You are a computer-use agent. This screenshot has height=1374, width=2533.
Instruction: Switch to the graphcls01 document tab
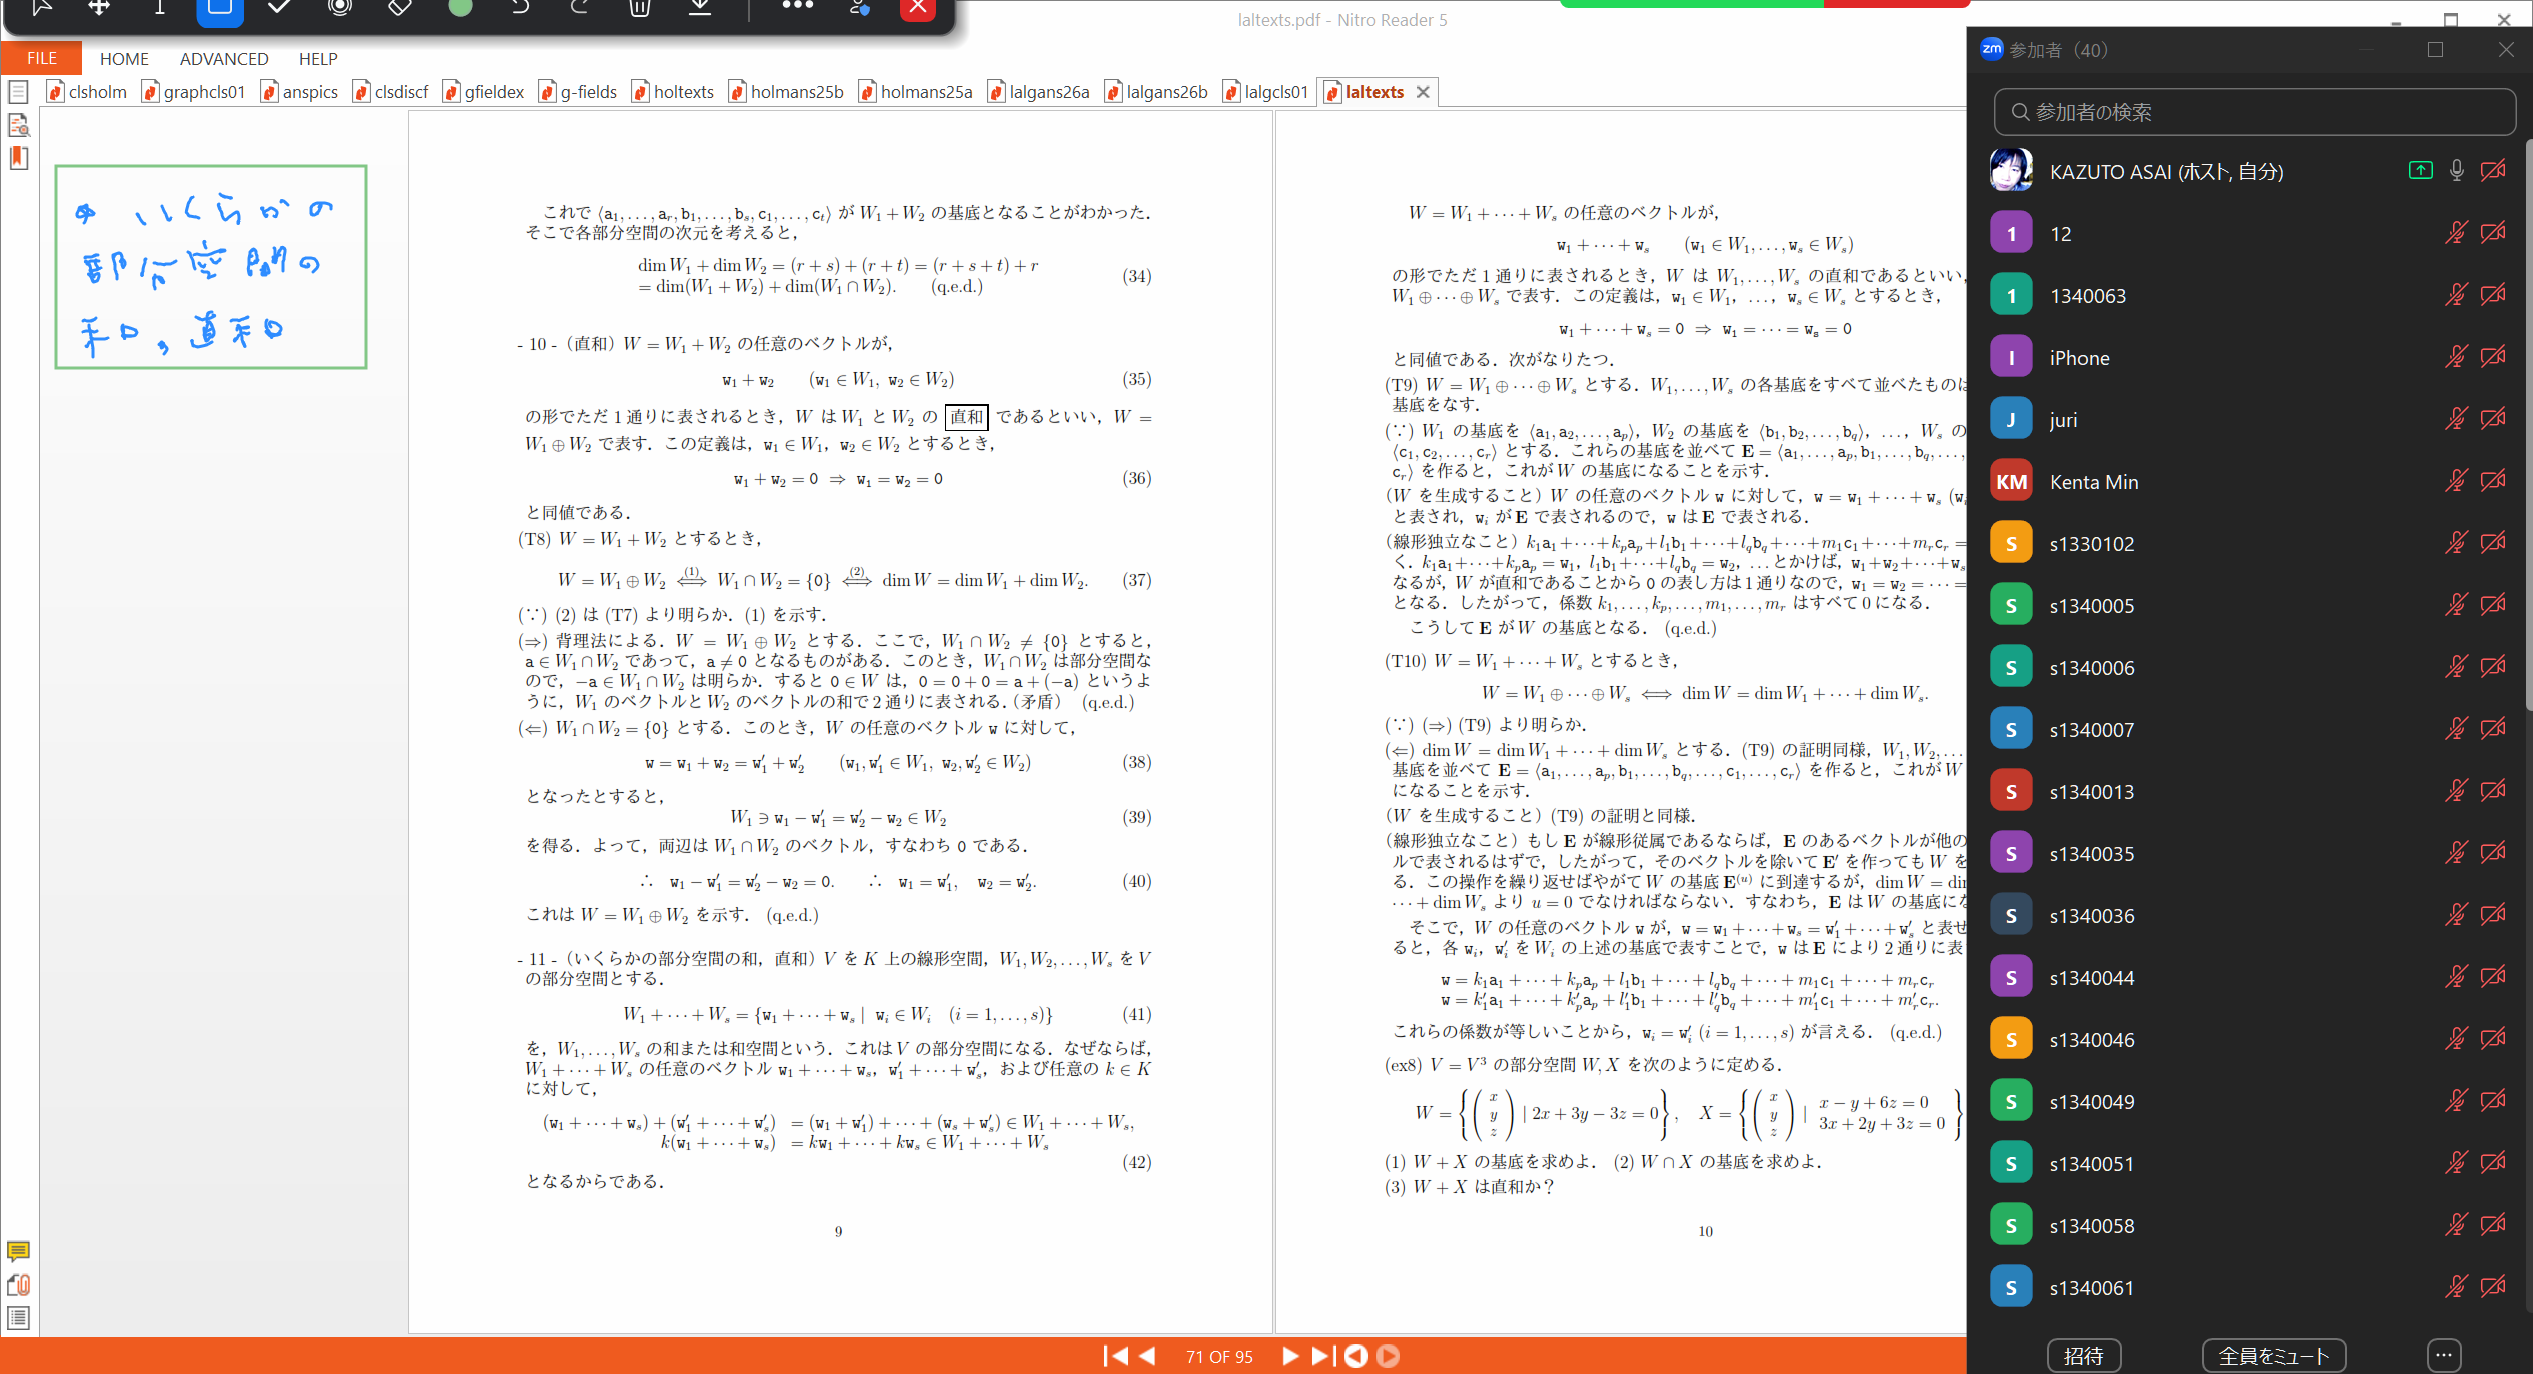pyautogui.click(x=195, y=92)
